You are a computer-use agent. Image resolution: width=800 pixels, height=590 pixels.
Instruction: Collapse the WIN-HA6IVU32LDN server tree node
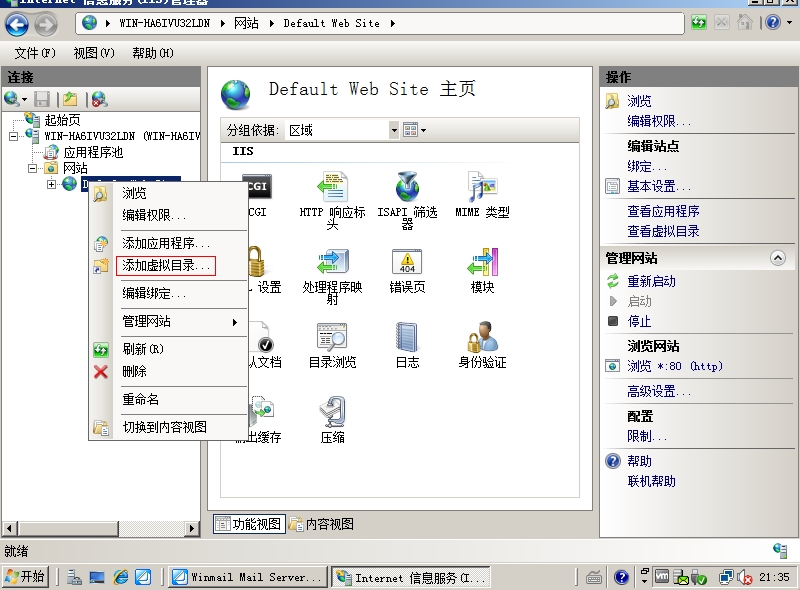tap(13, 136)
